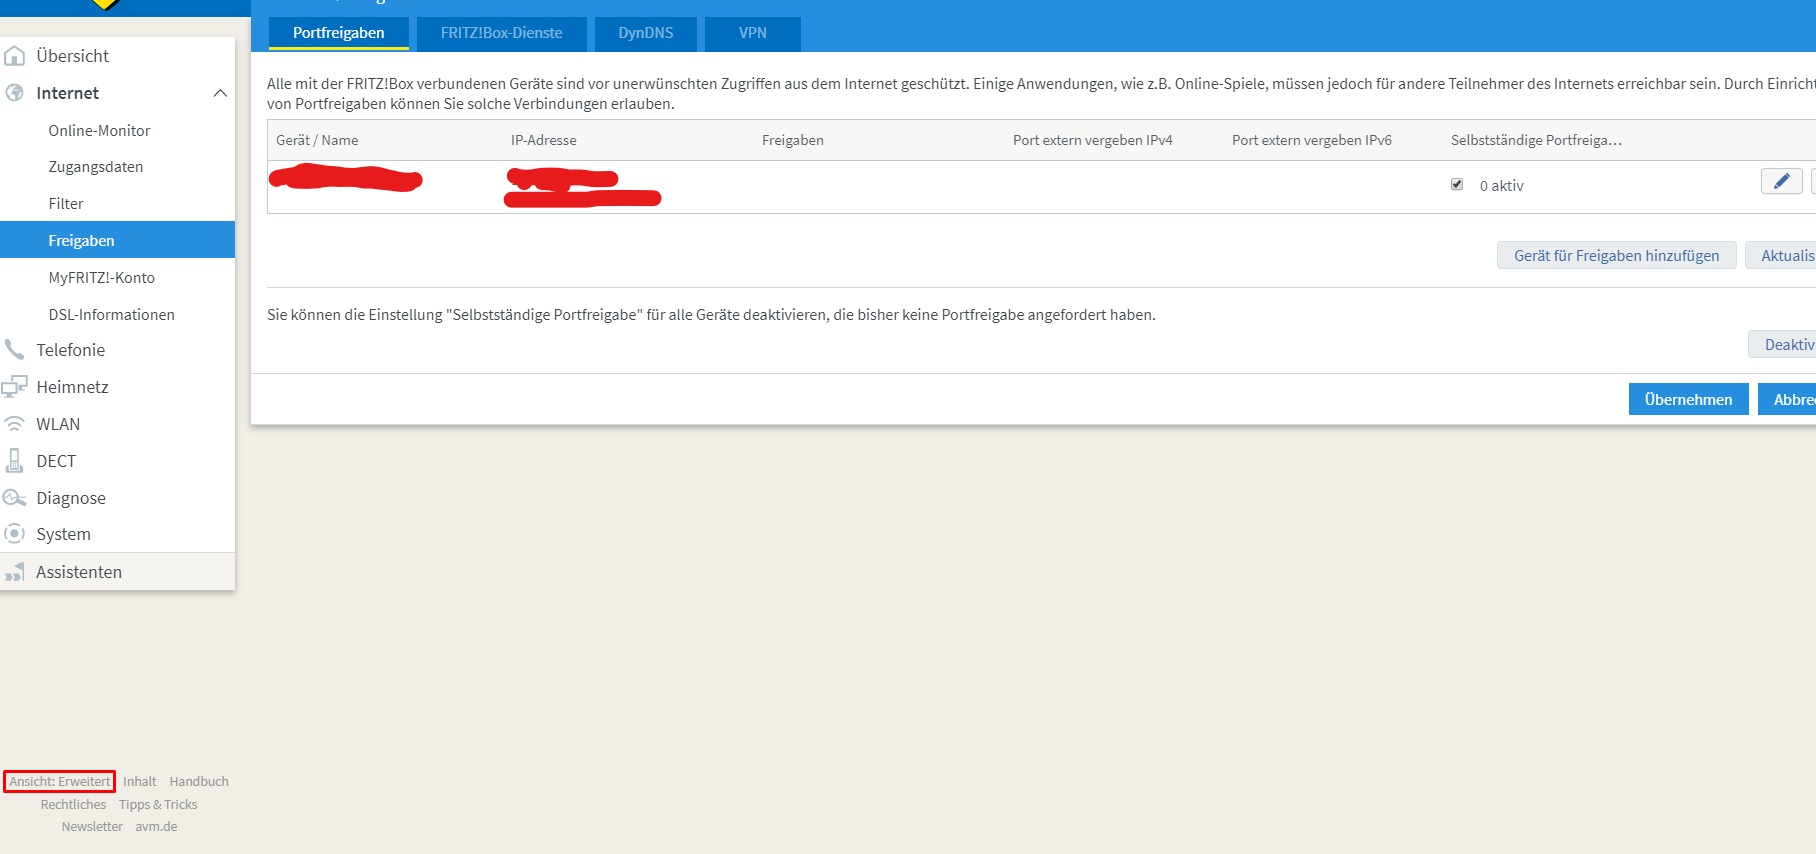Click the Telefonie phone icon
Screen dimensions: 1816x854
point(14,349)
